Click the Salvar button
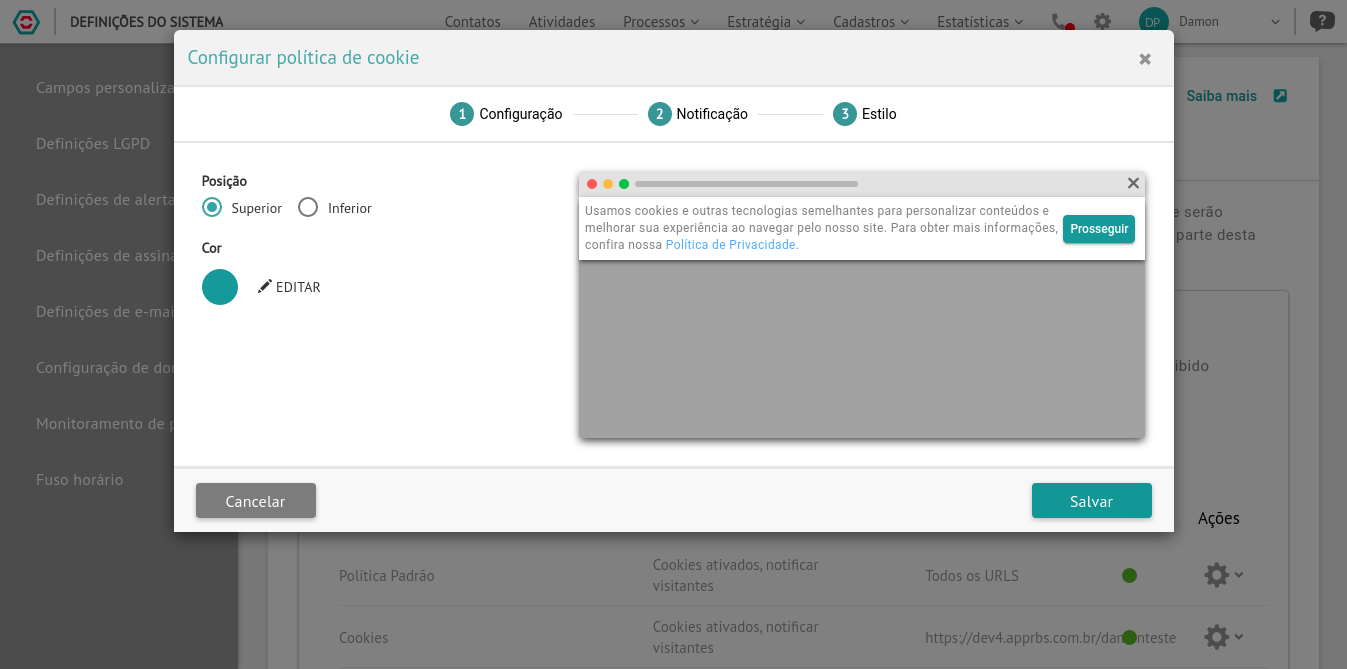The image size is (1347, 669). (1092, 501)
